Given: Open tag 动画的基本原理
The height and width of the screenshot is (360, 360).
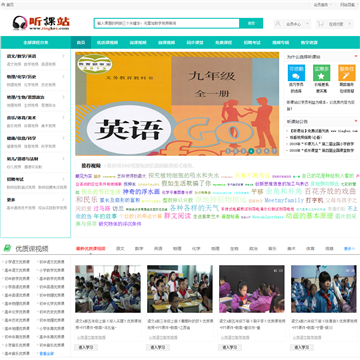Looking at the screenshot, I should click(309, 216).
